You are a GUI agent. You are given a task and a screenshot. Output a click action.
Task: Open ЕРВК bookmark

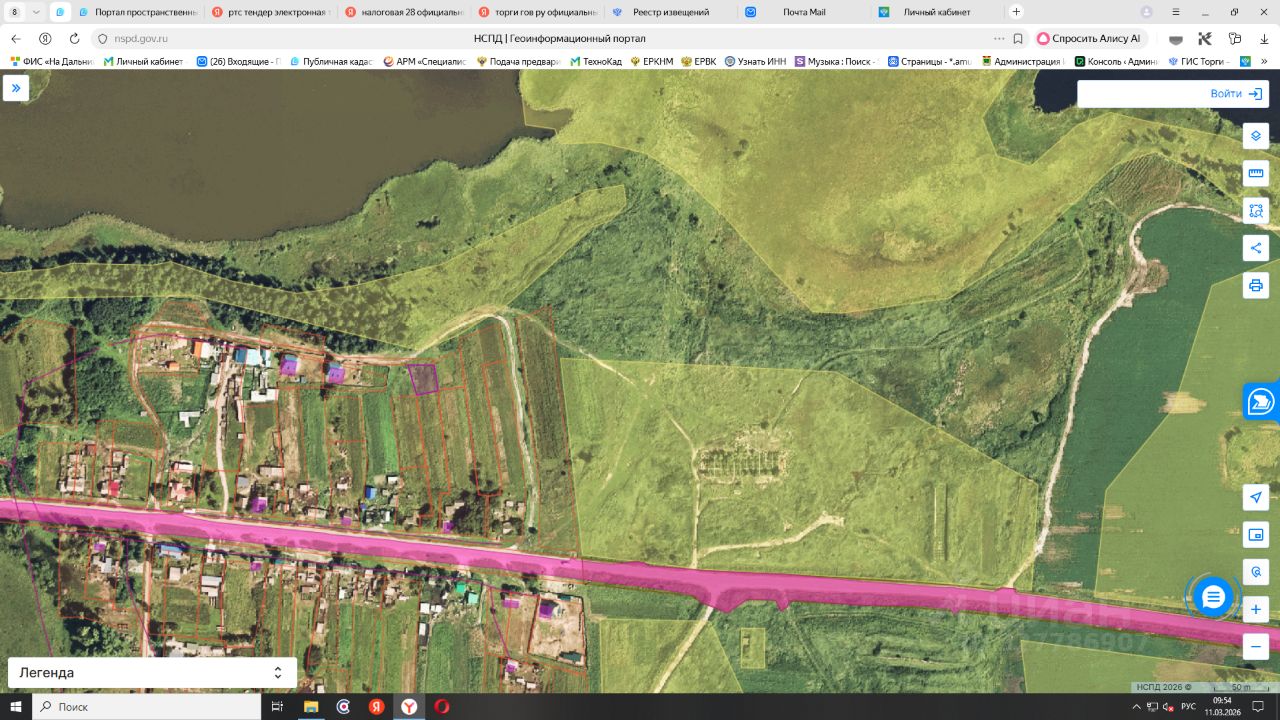(698, 61)
